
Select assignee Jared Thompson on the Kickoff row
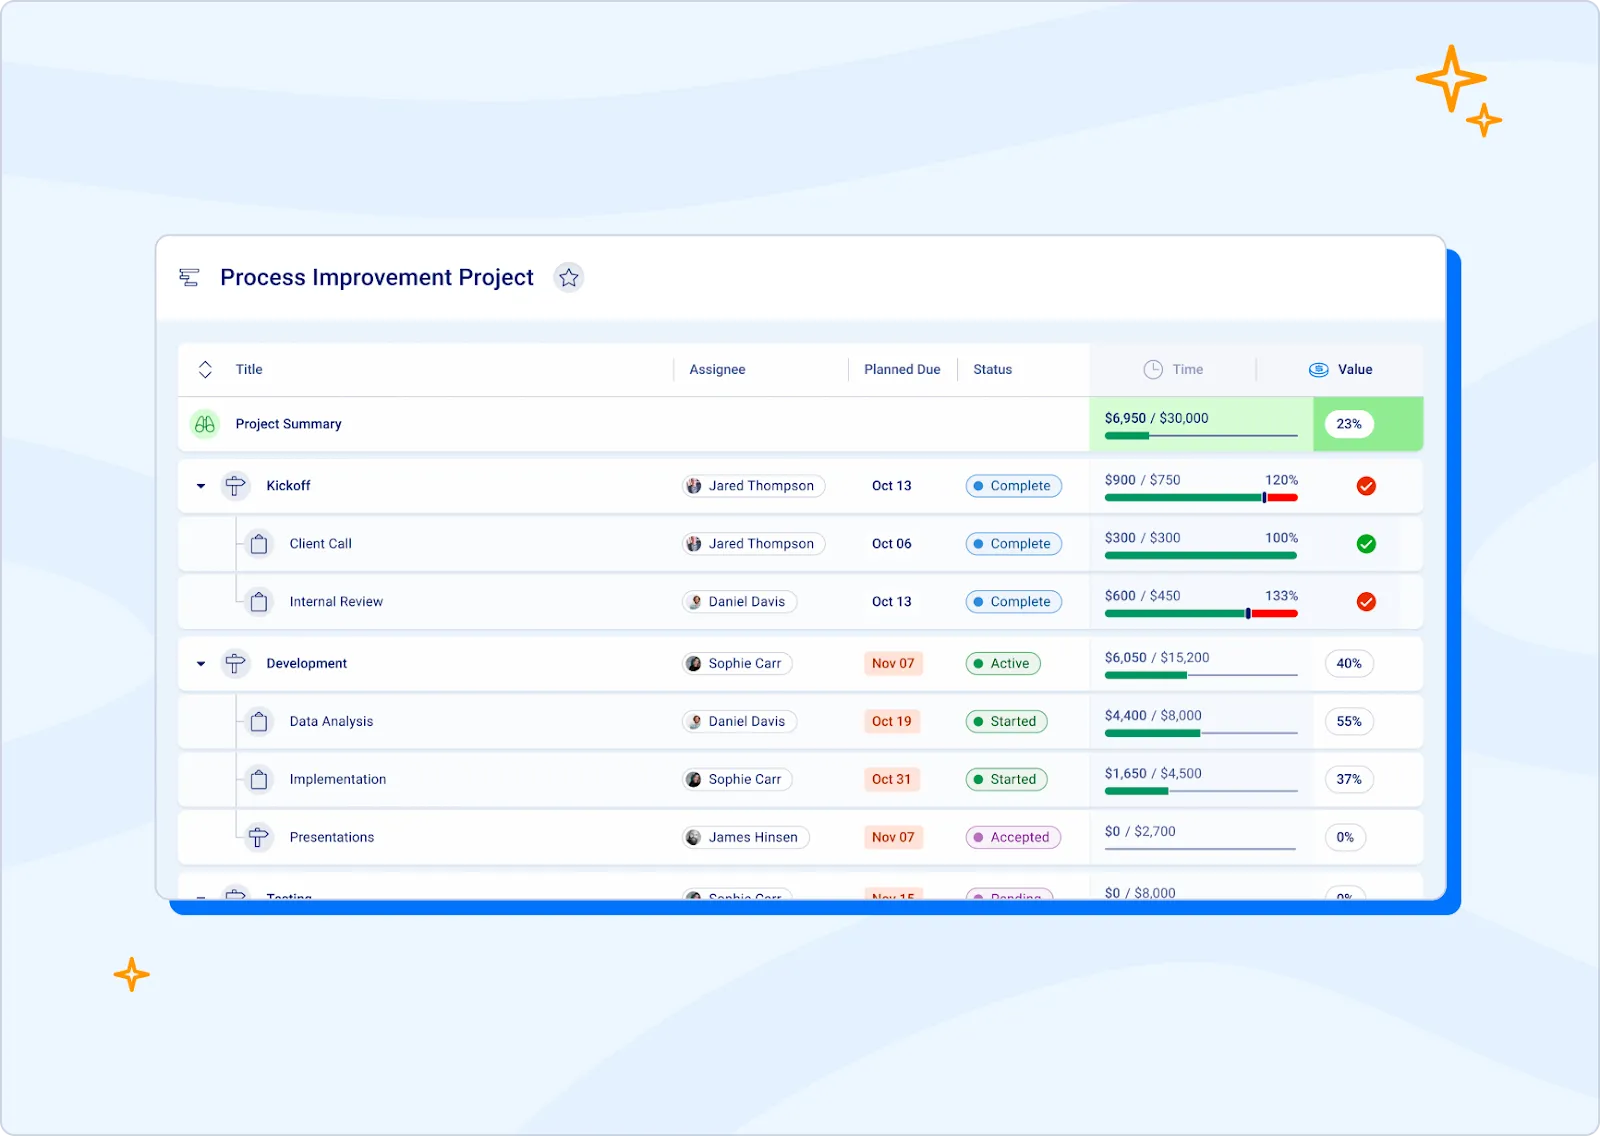[753, 486]
